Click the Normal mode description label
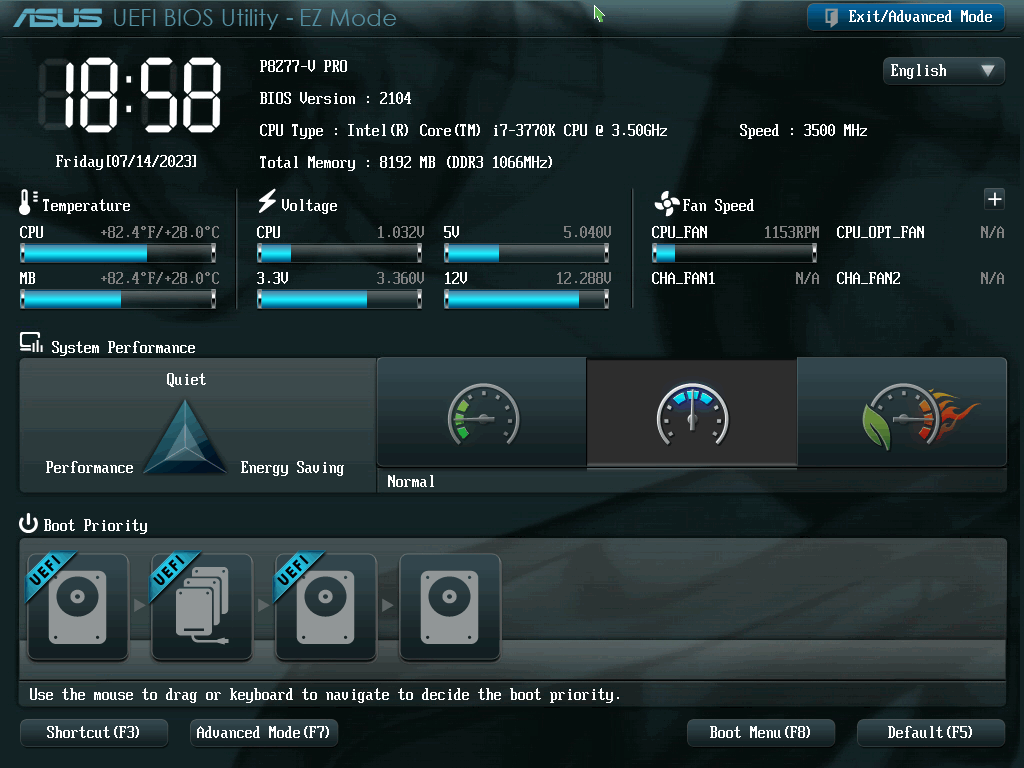The image size is (1024, 768). (x=411, y=482)
